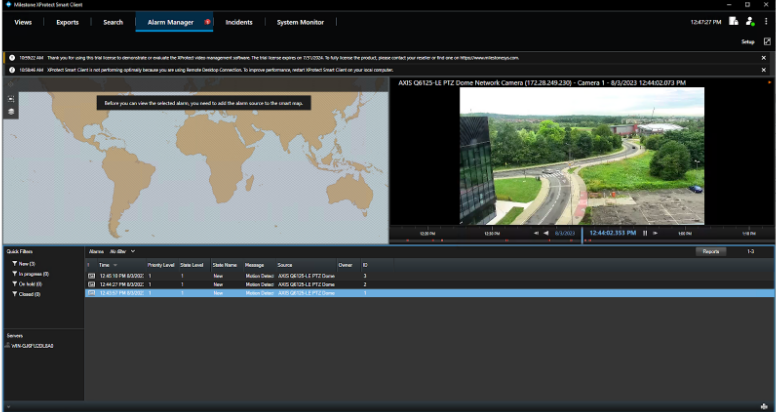Select the alarm at 12:44:27 PM
Screen dimensions: 776x412
point(429,284)
